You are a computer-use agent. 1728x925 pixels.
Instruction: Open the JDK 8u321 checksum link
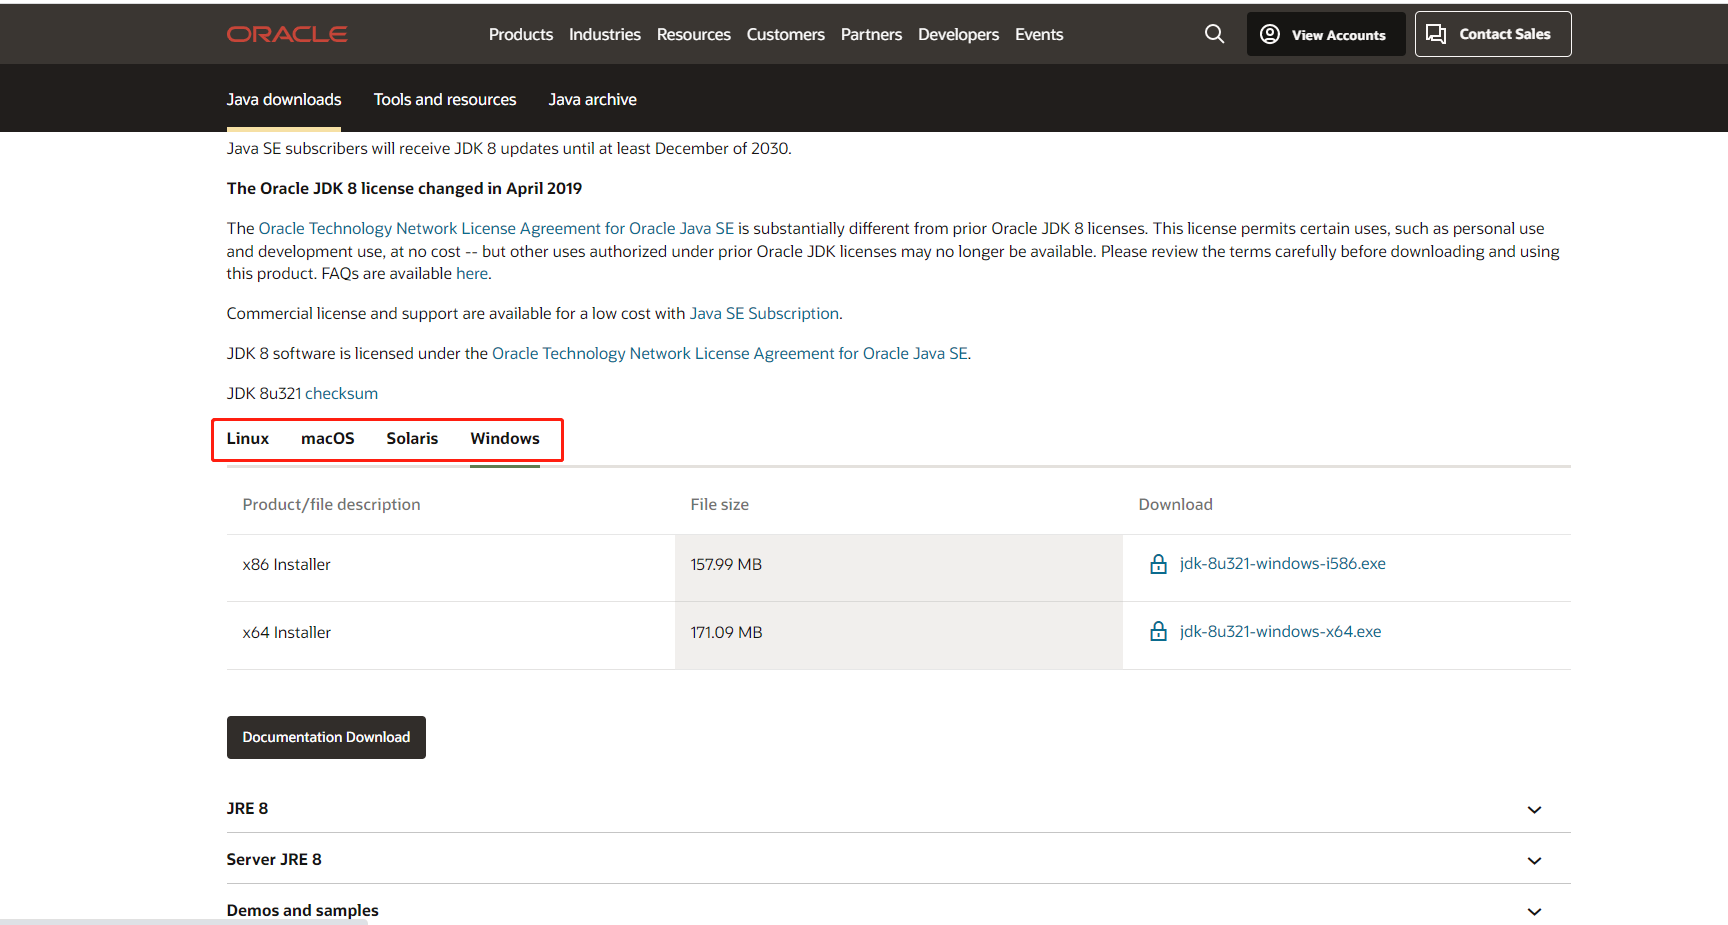click(341, 392)
